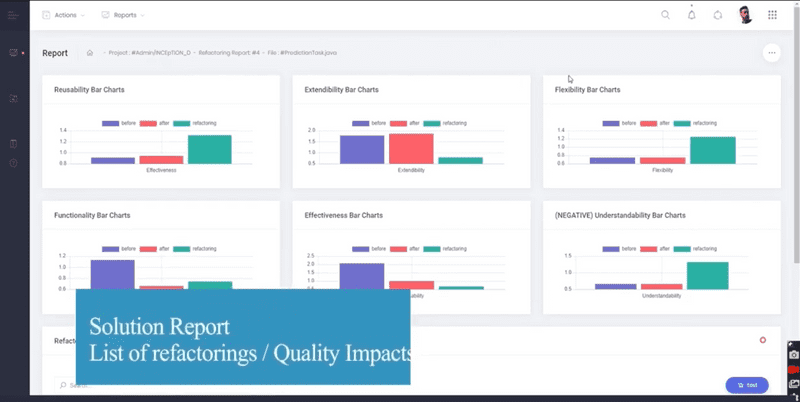Click camera icon in the recorder toolbar
Viewport: 800px width, 402px height.
(x=793, y=355)
